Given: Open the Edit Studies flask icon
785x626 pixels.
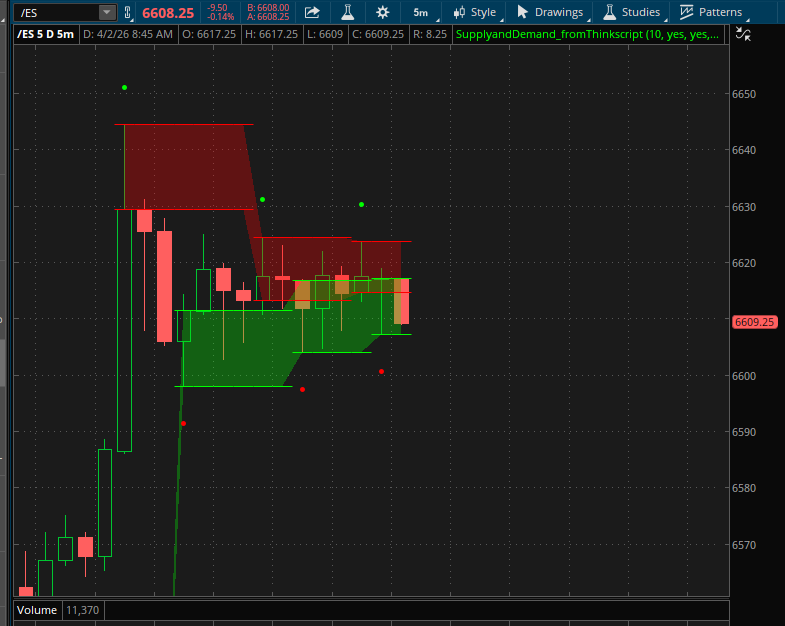Looking at the screenshot, I should coord(347,12).
